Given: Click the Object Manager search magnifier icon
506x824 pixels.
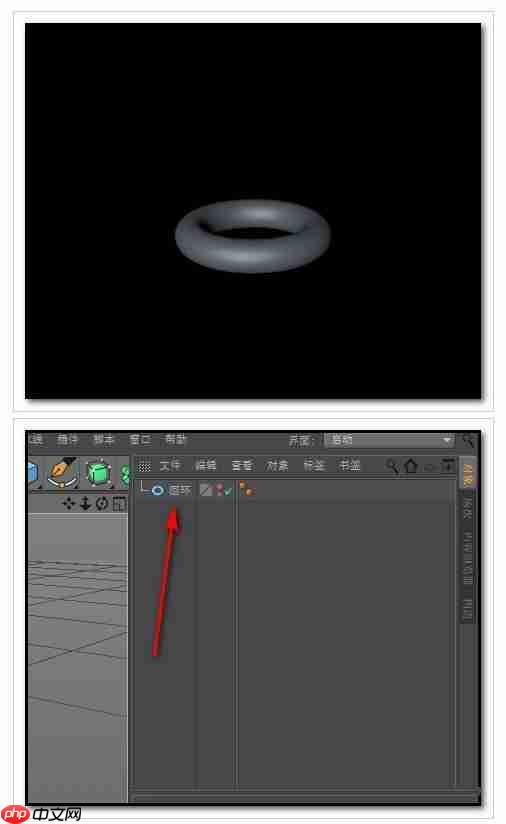Looking at the screenshot, I should coord(392,466).
